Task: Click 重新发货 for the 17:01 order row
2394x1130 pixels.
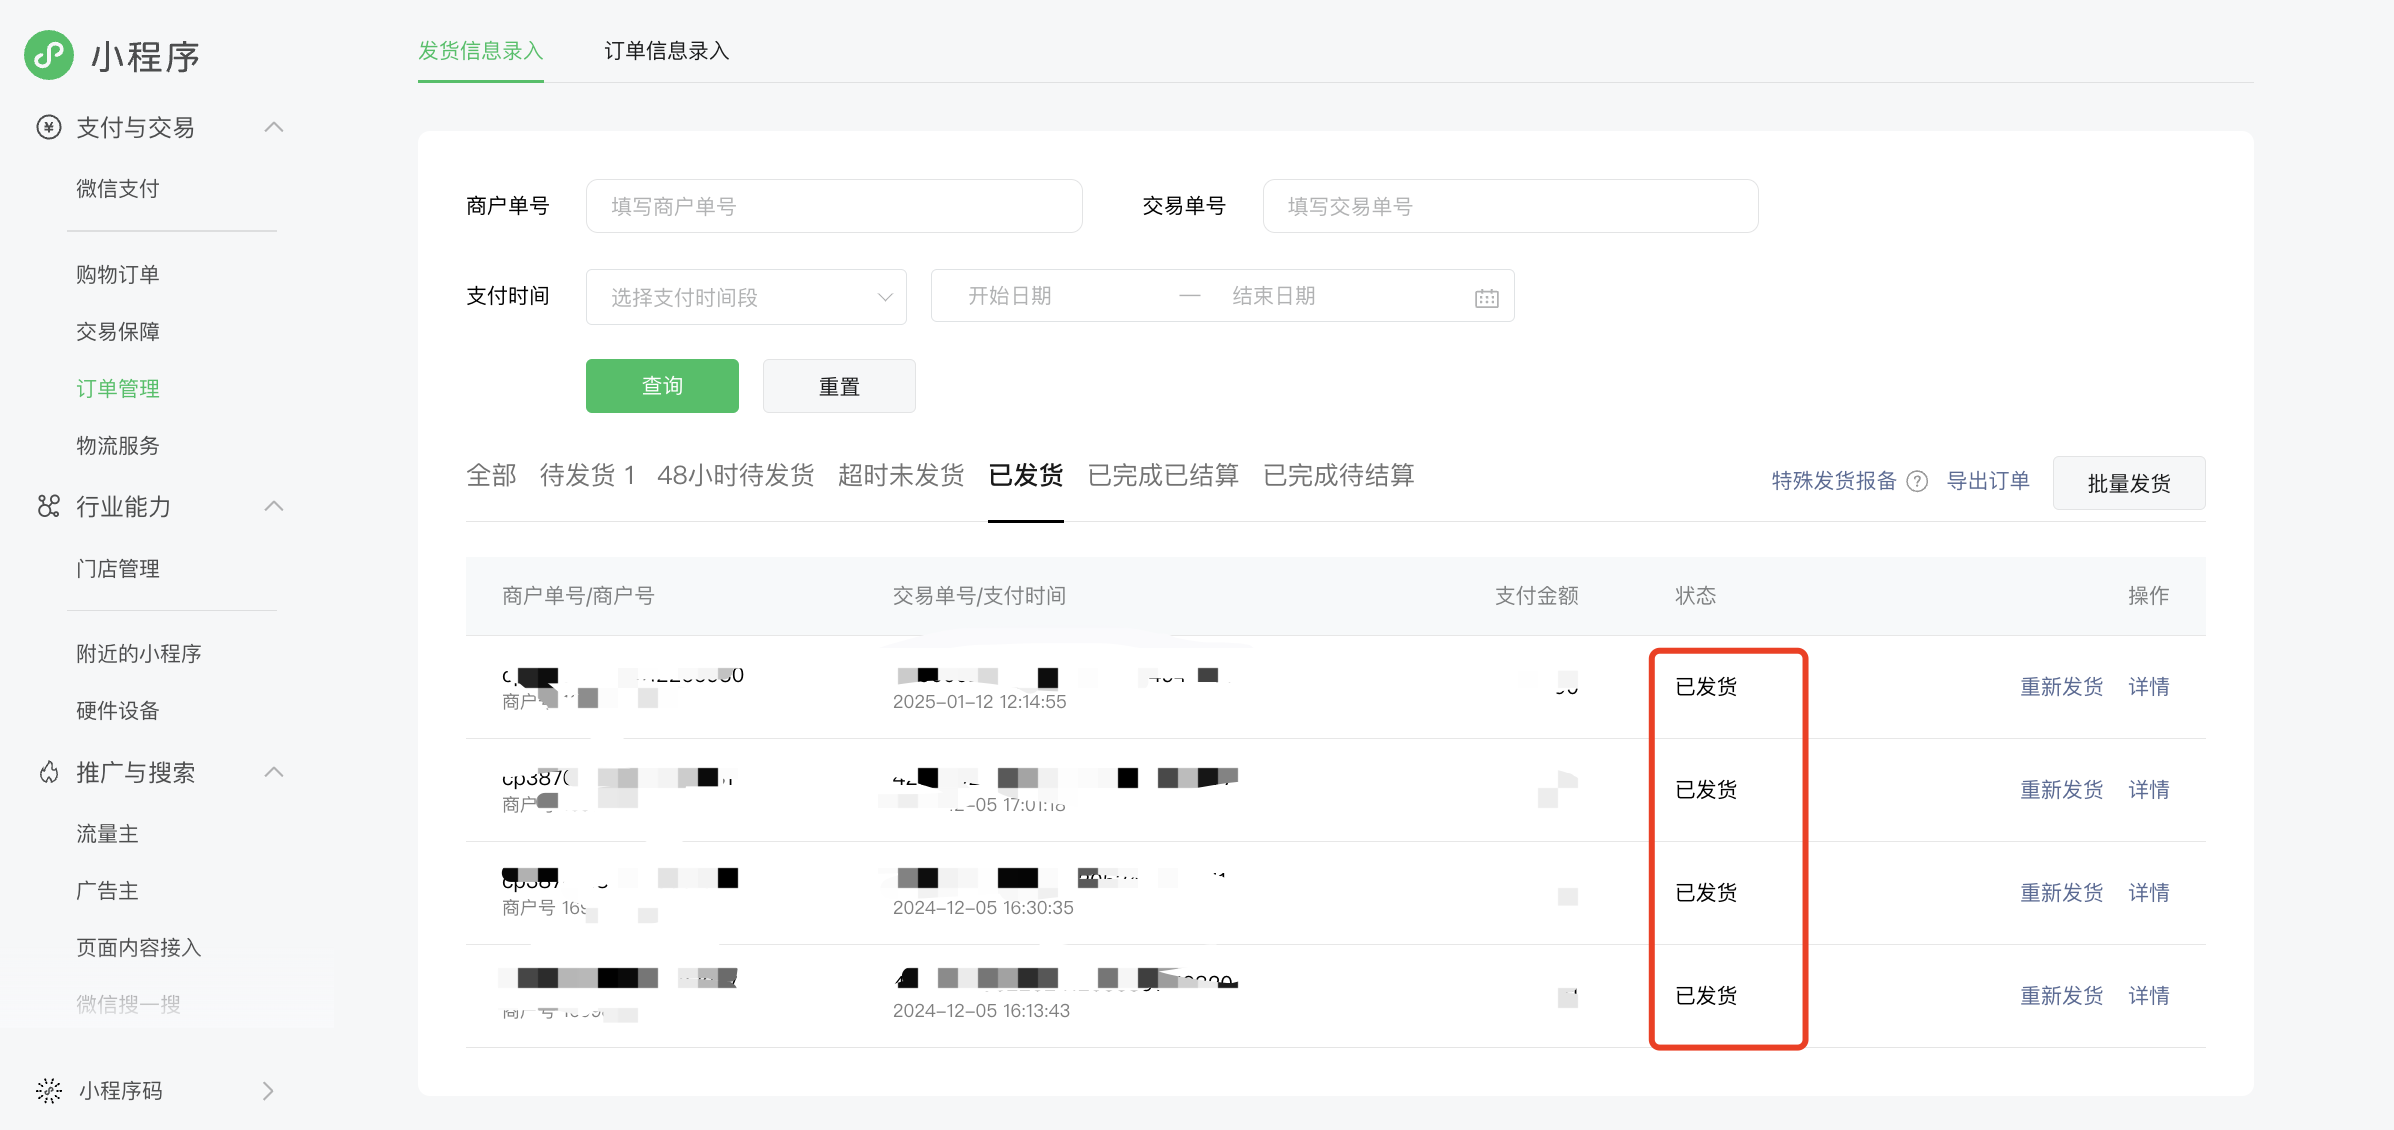Action: pos(2061,790)
